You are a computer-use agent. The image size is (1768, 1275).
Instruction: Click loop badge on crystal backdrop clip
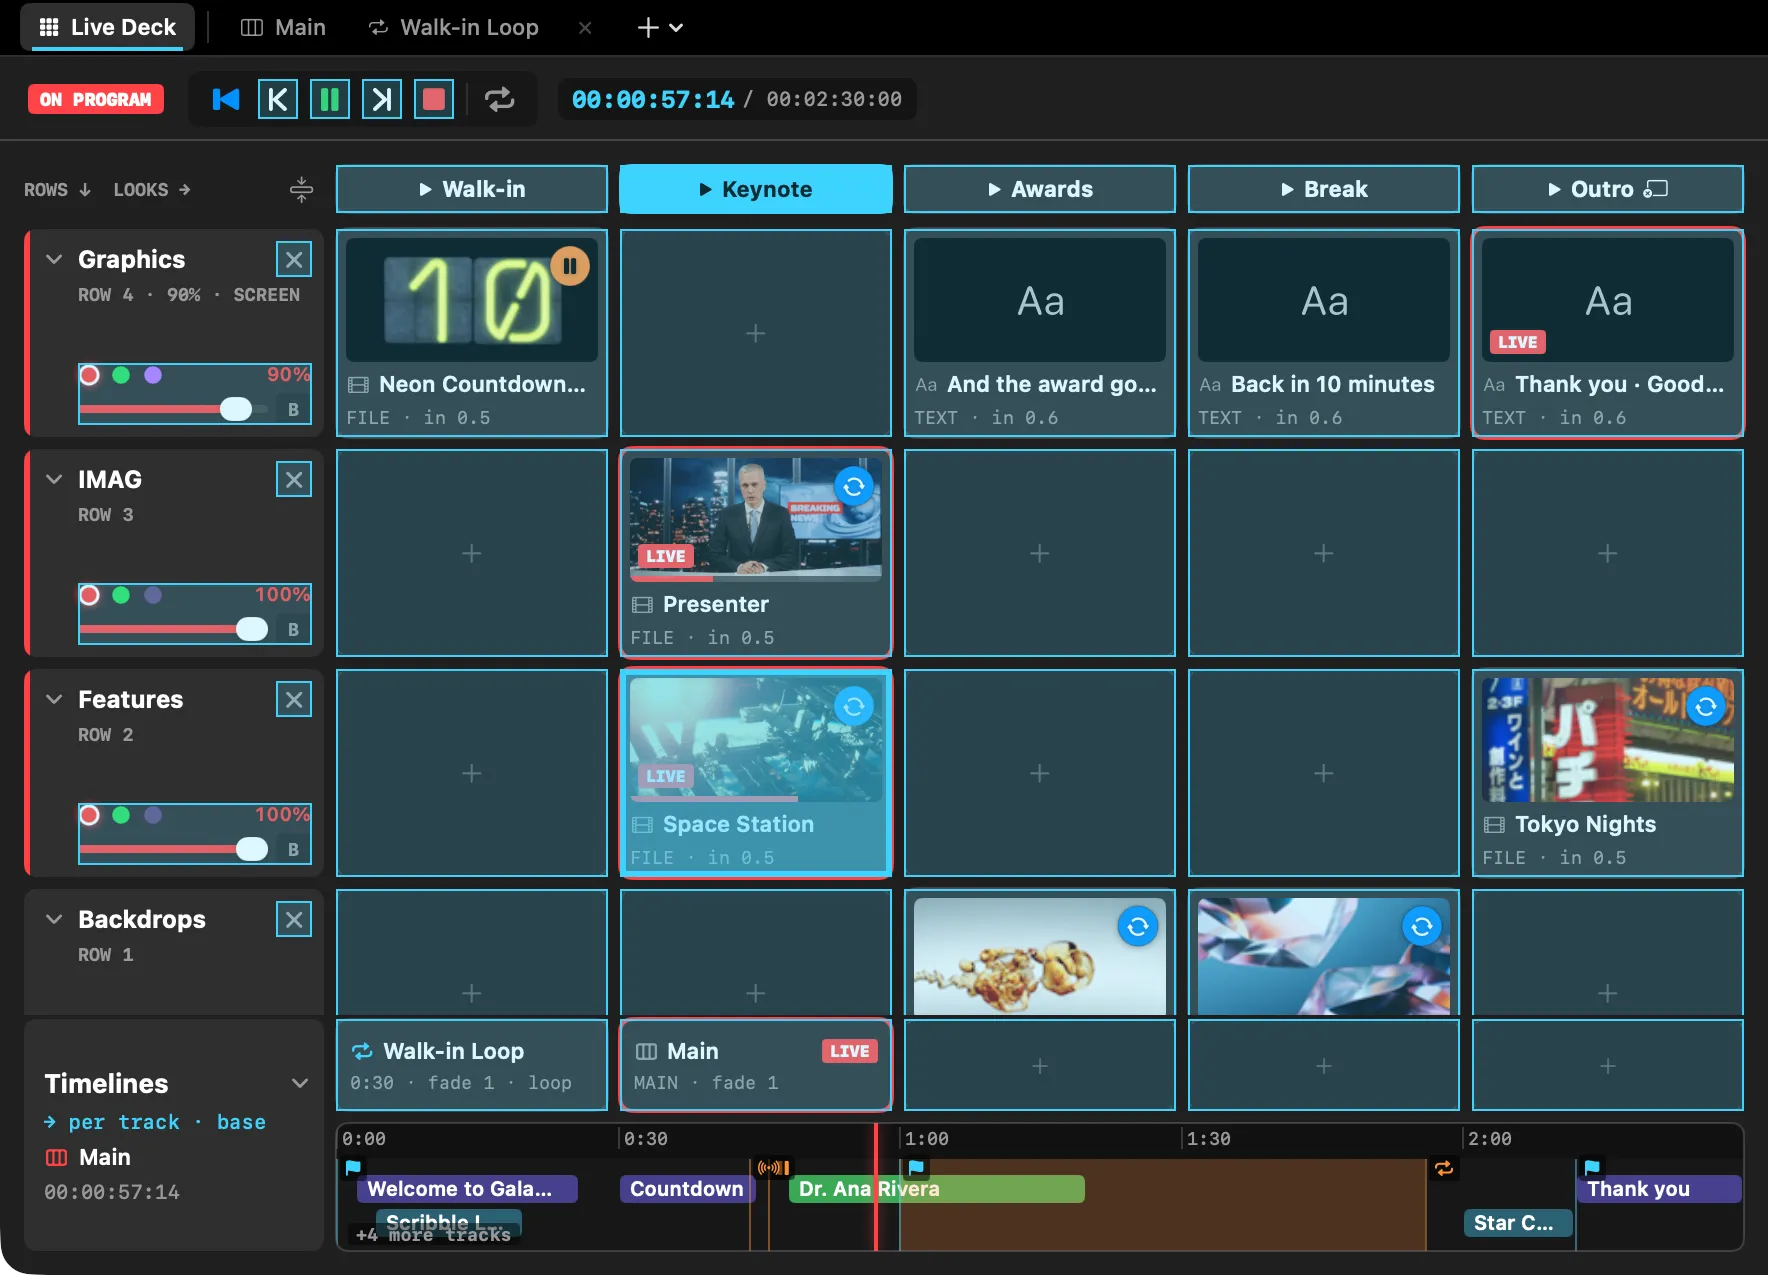[x=1422, y=927]
